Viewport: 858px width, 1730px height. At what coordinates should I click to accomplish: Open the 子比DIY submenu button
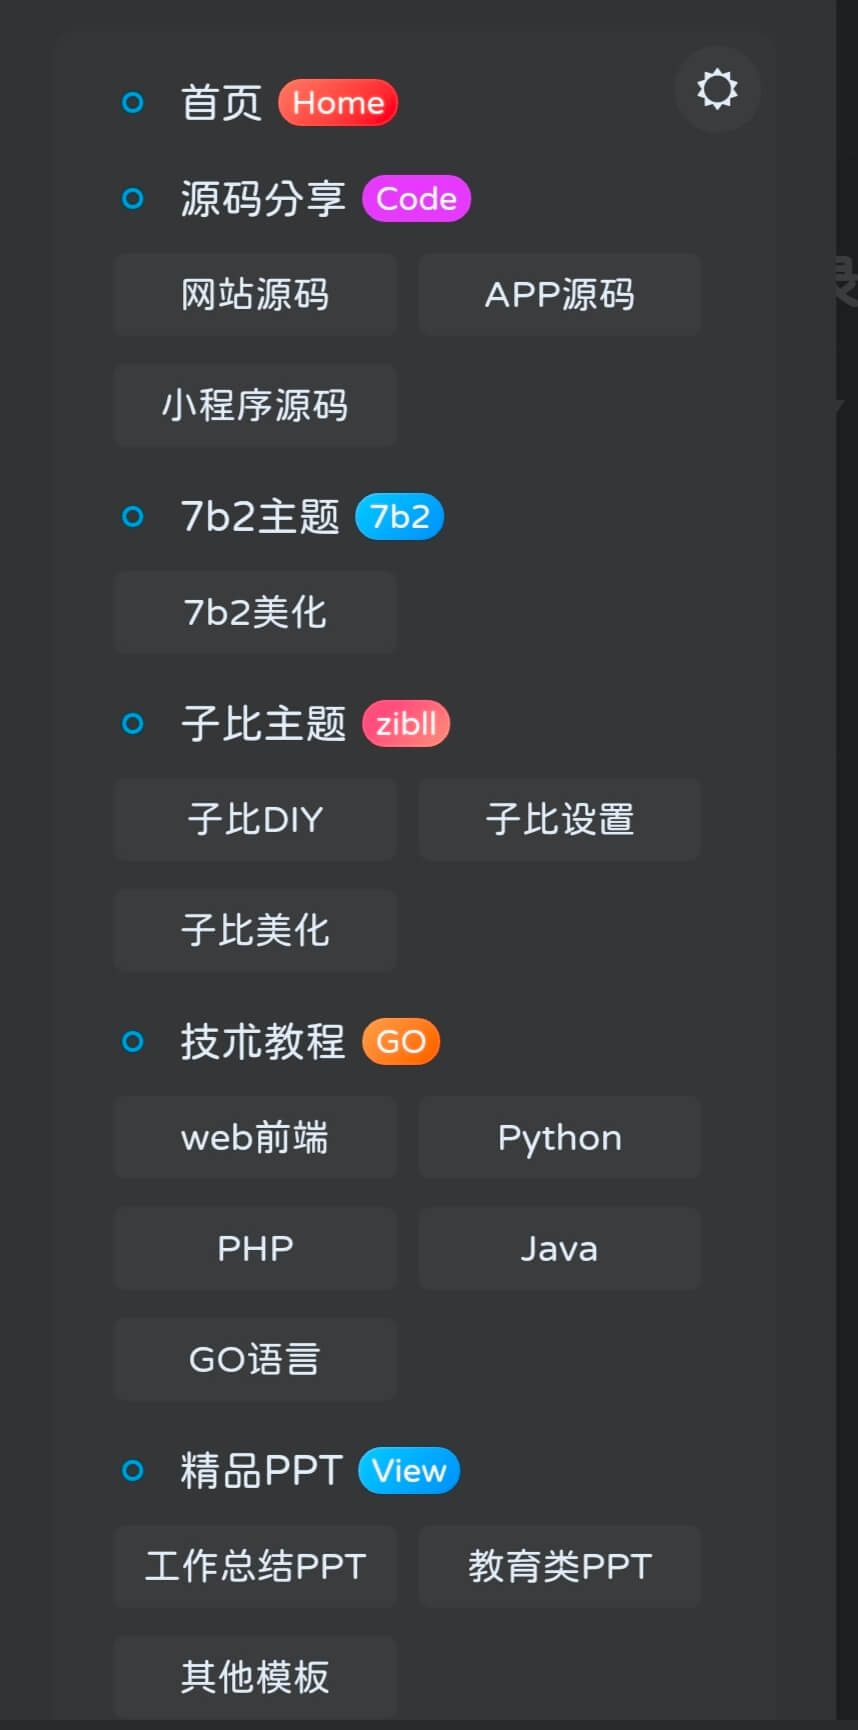click(255, 820)
